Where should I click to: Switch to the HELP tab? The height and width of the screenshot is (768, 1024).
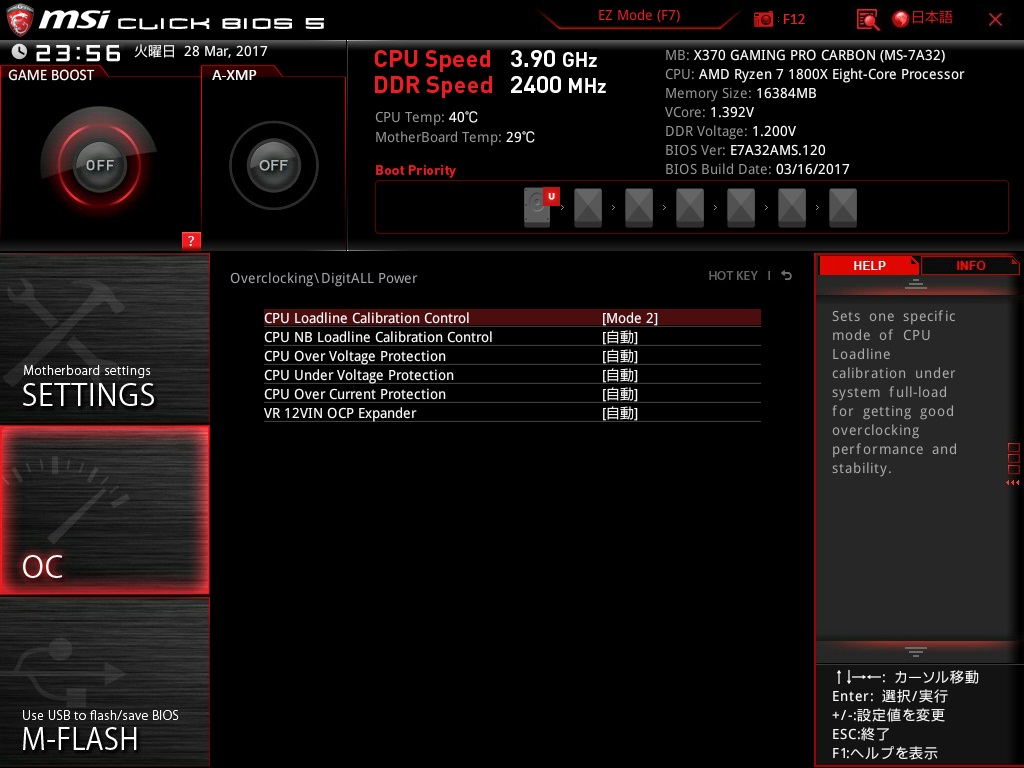point(869,265)
